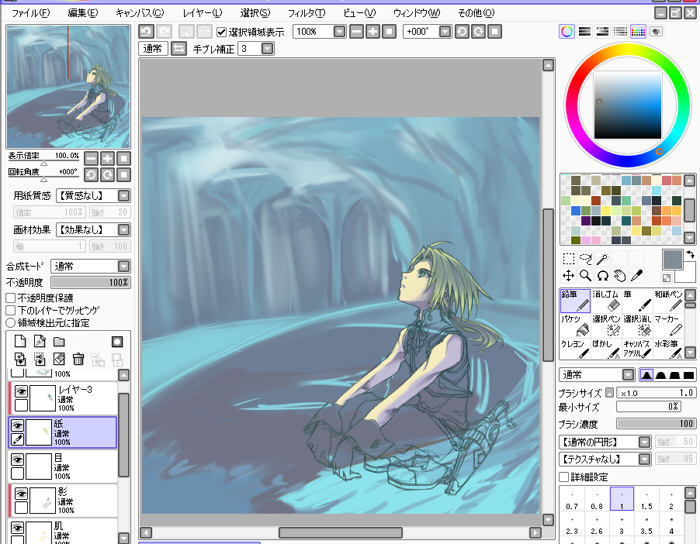
Task: Enable 下のレイヤーでクリッピング checkbox
Action: coord(11,310)
